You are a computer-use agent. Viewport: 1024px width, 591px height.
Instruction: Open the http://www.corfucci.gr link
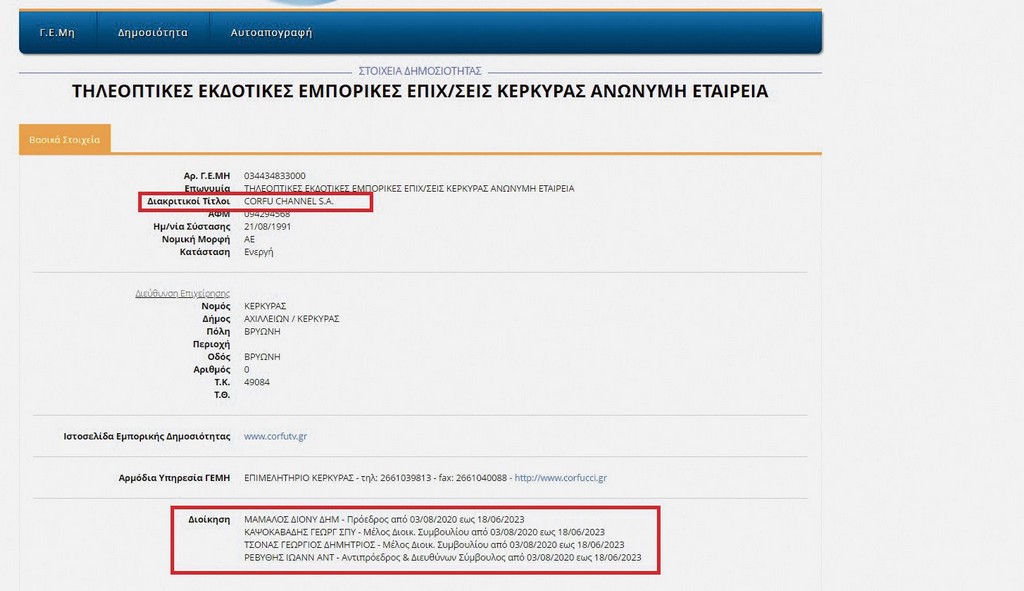tap(560, 478)
